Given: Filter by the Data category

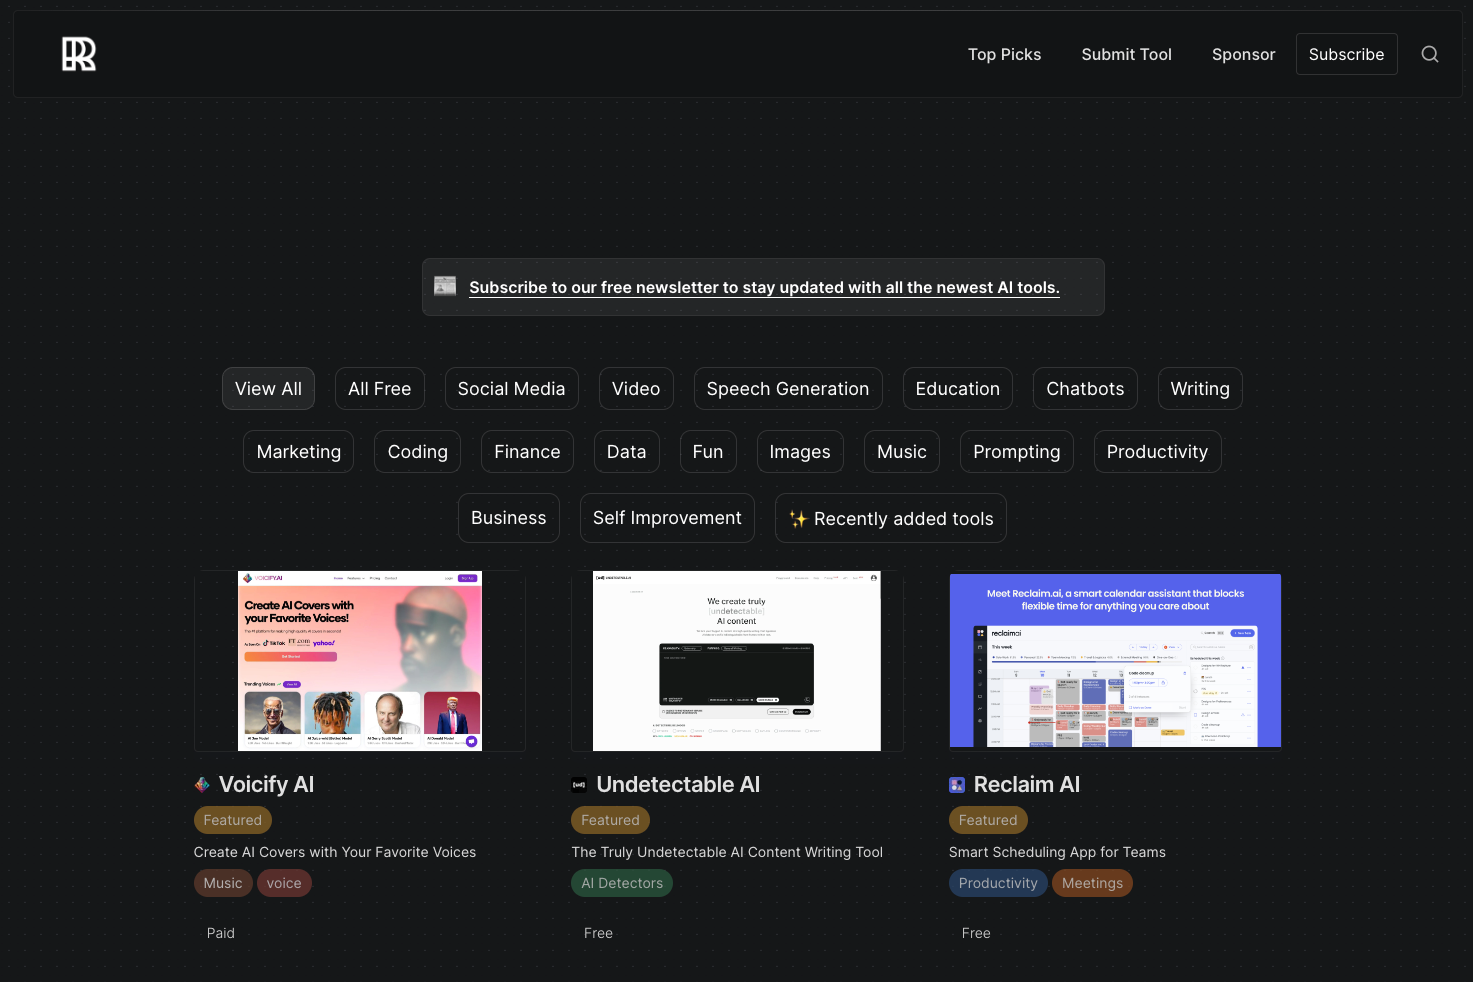Looking at the screenshot, I should coord(626,452).
